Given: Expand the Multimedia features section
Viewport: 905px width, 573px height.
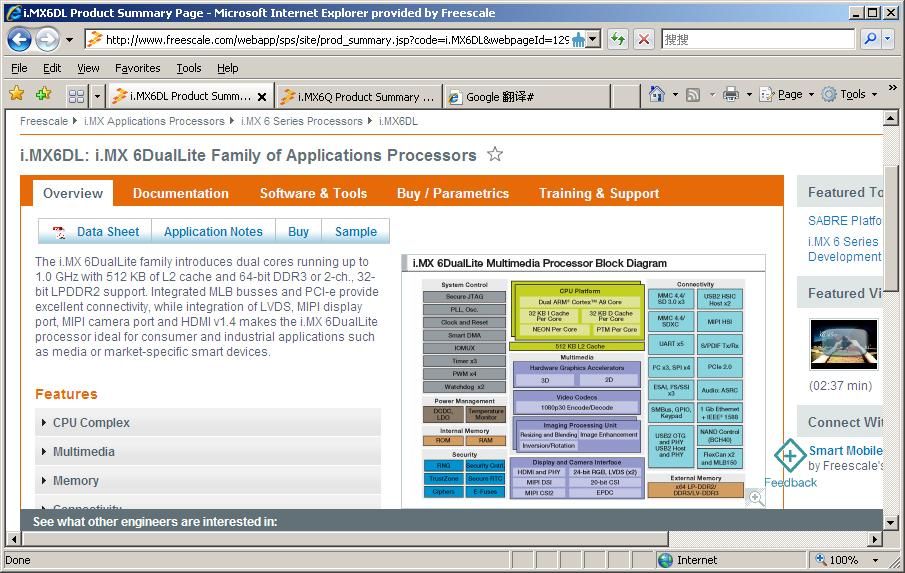Looking at the screenshot, I should [x=208, y=451].
